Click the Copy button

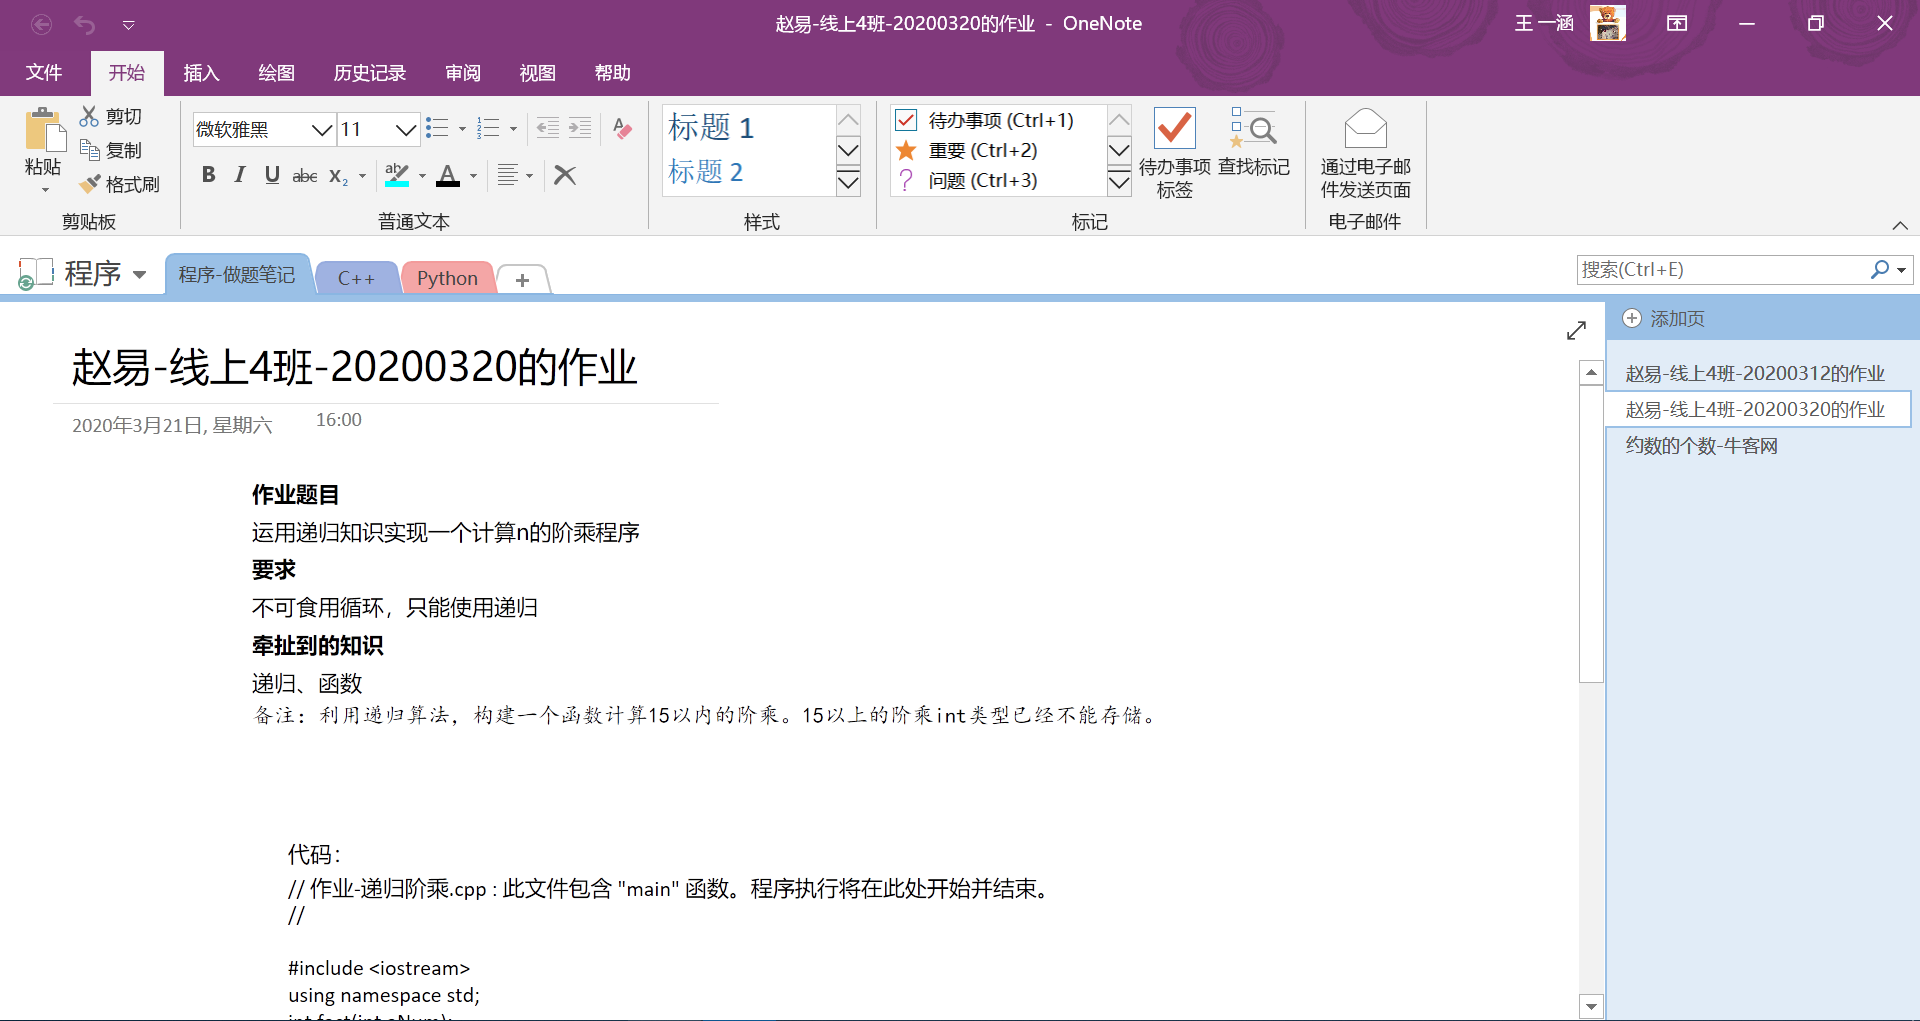[111, 151]
